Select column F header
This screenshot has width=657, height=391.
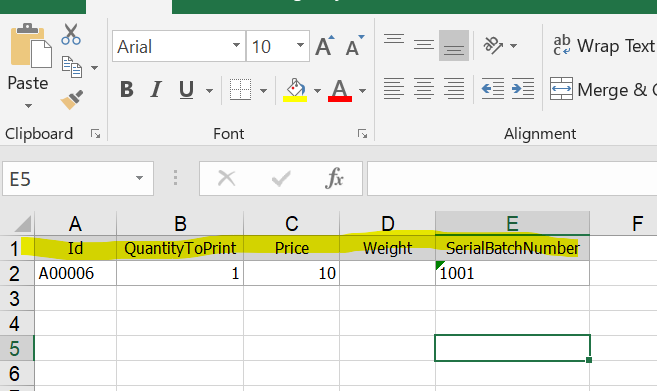point(623,223)
